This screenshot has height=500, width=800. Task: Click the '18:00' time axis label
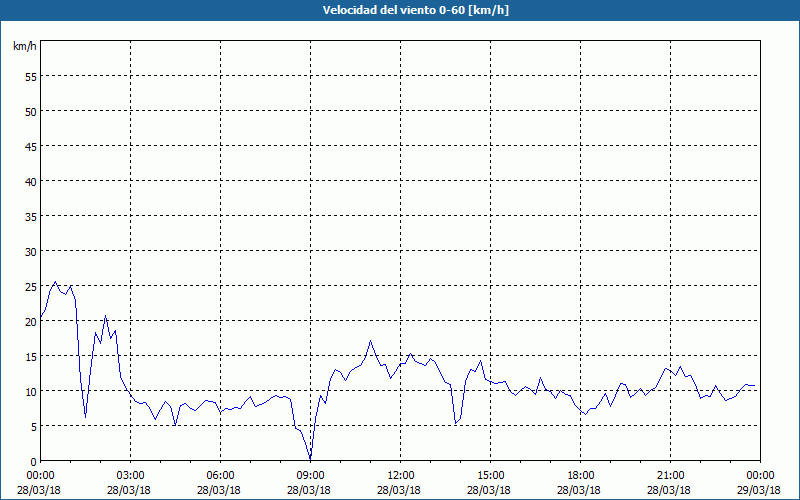(x=581, y=476)
